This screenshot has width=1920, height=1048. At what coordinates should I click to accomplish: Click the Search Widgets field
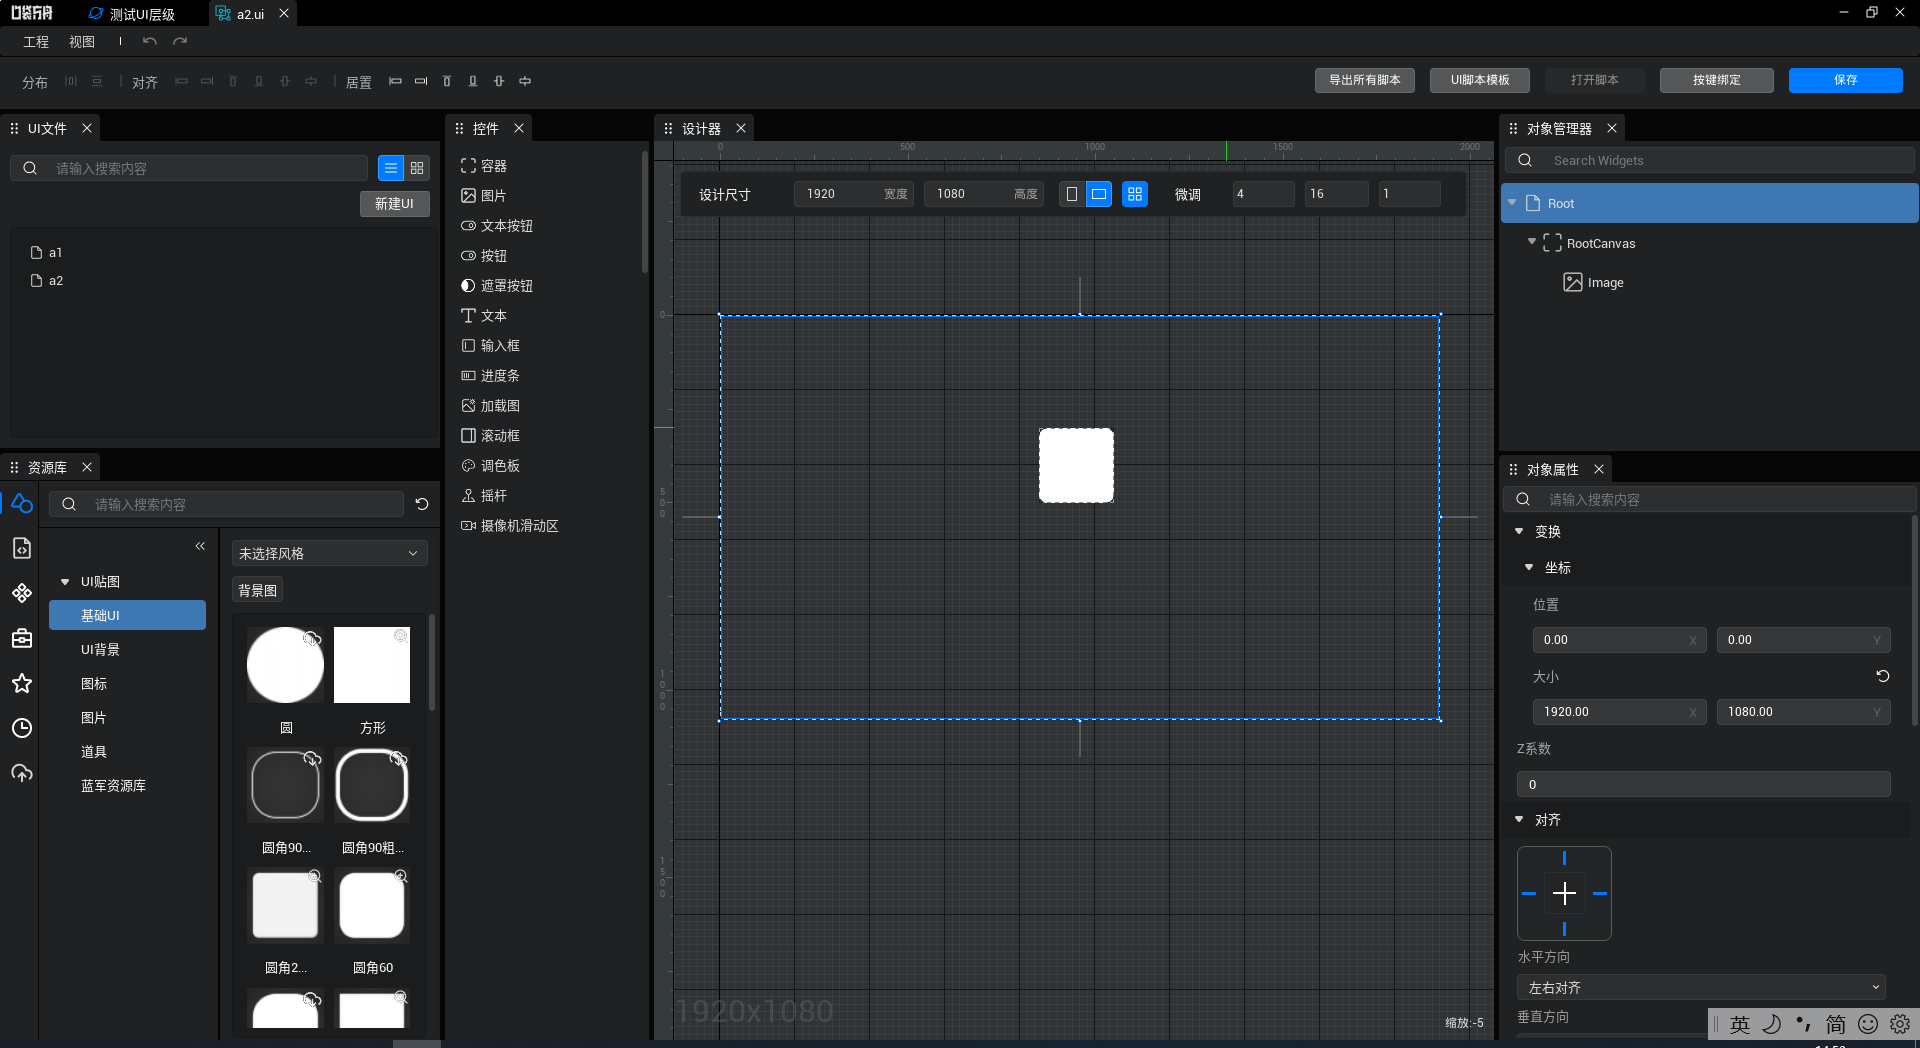[x=1710, y=160]
